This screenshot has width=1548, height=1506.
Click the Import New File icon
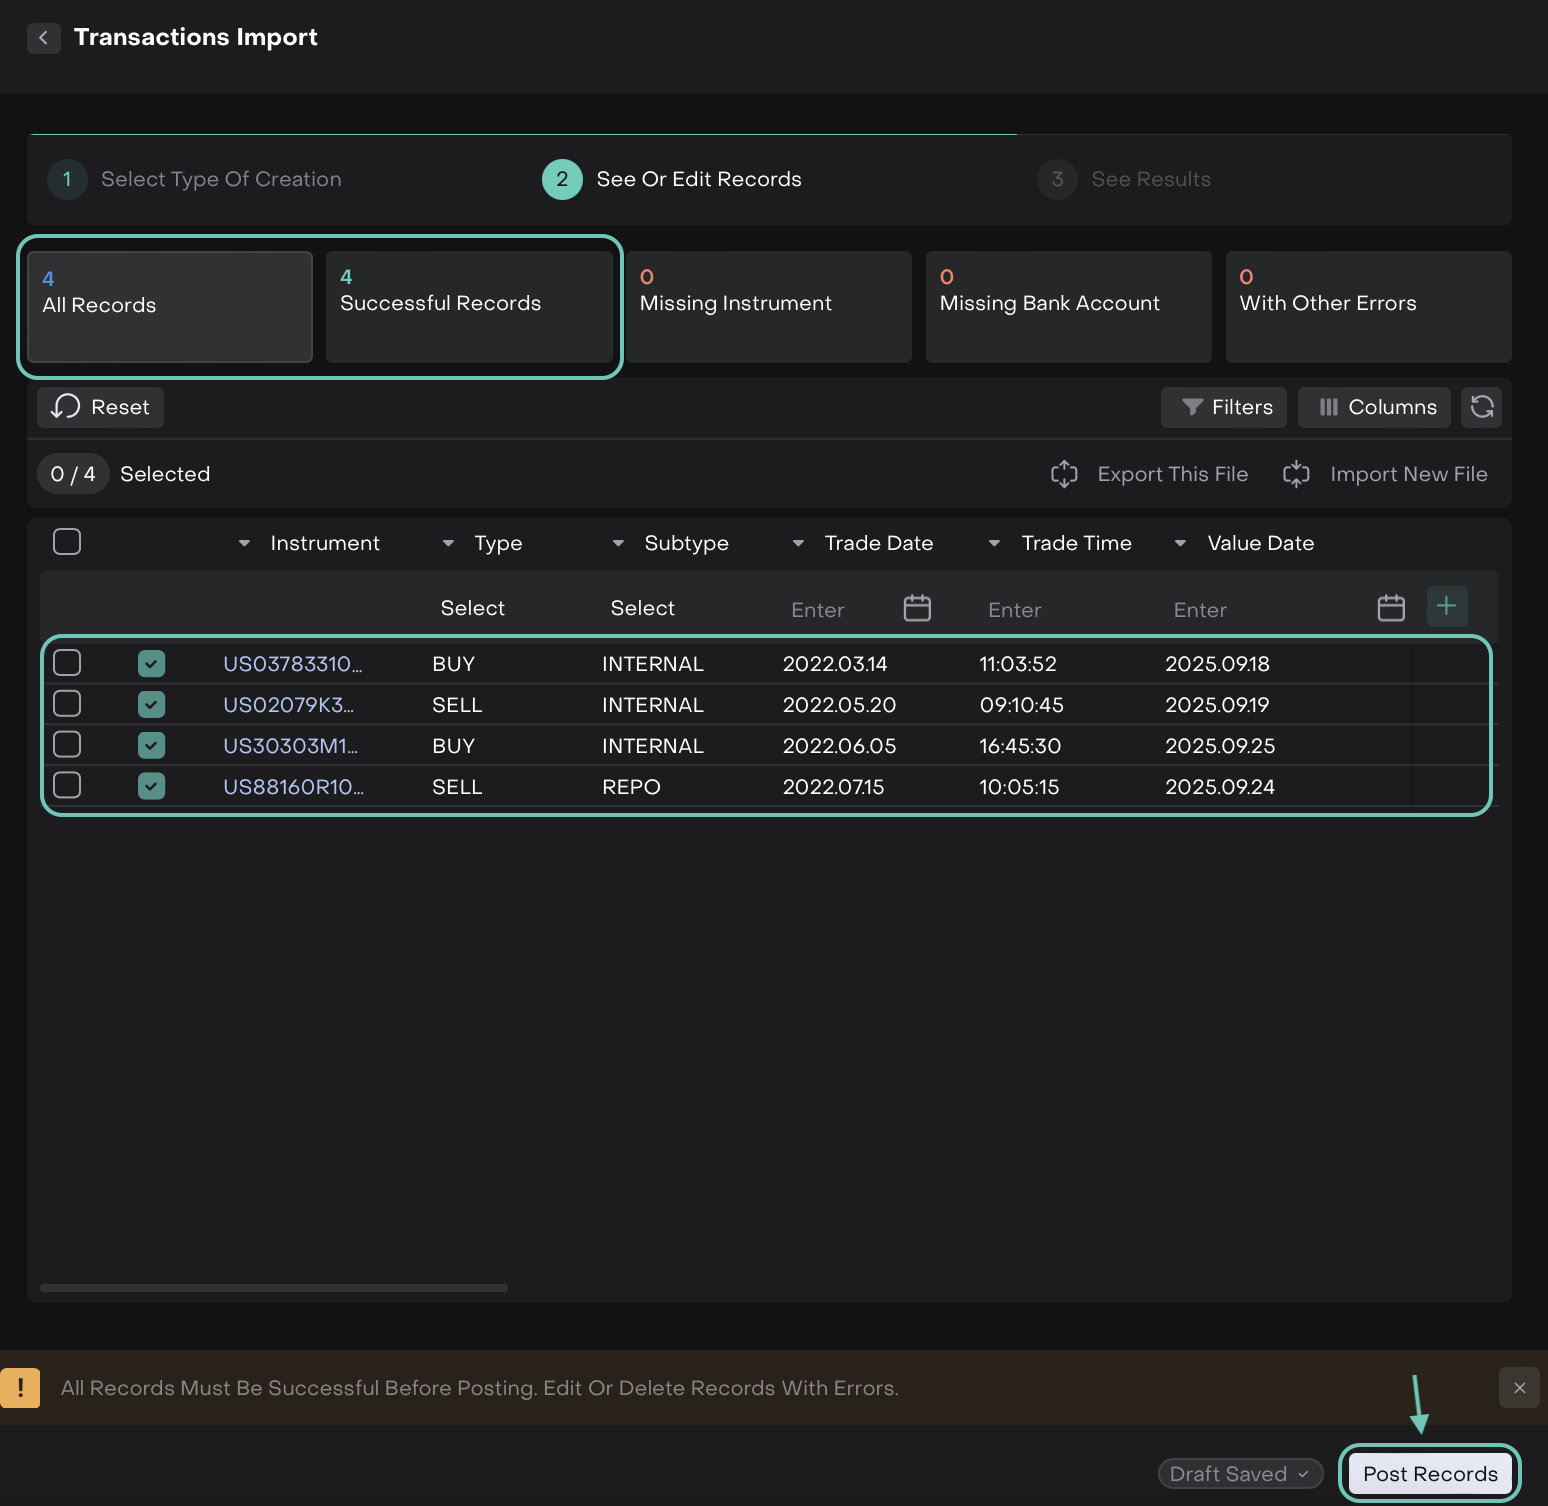tap(1296, 474)
